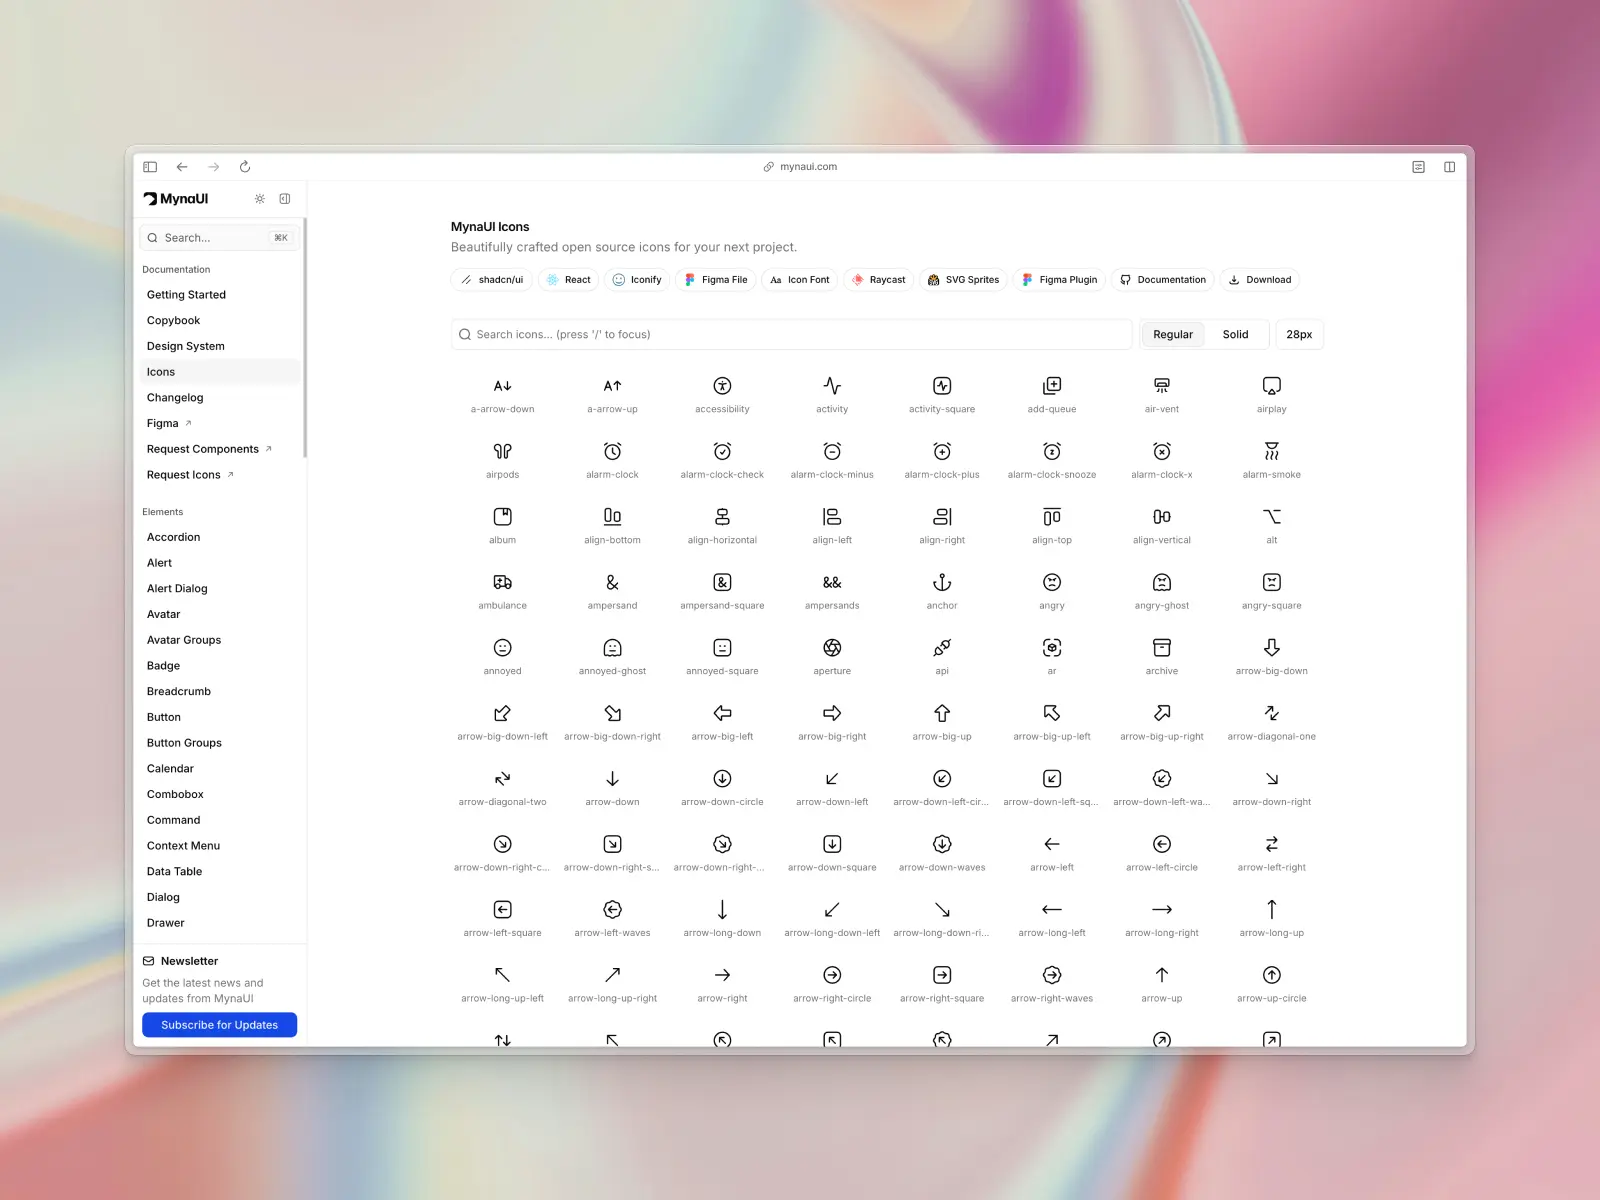
Task: Select the ampersand-square icon
Action: tap(722, 582)
